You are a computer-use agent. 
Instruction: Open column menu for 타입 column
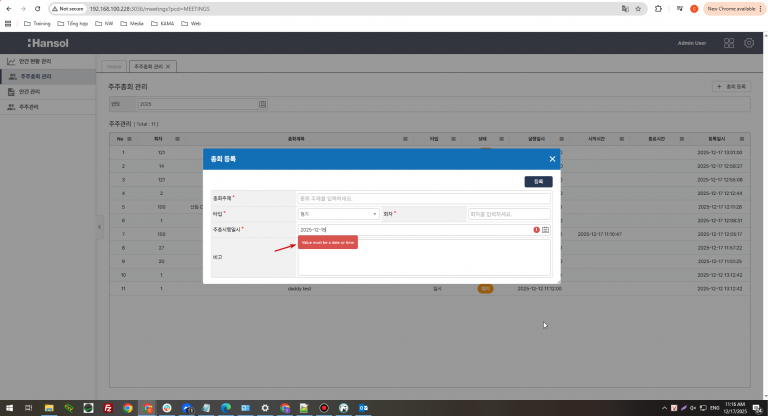453,139
